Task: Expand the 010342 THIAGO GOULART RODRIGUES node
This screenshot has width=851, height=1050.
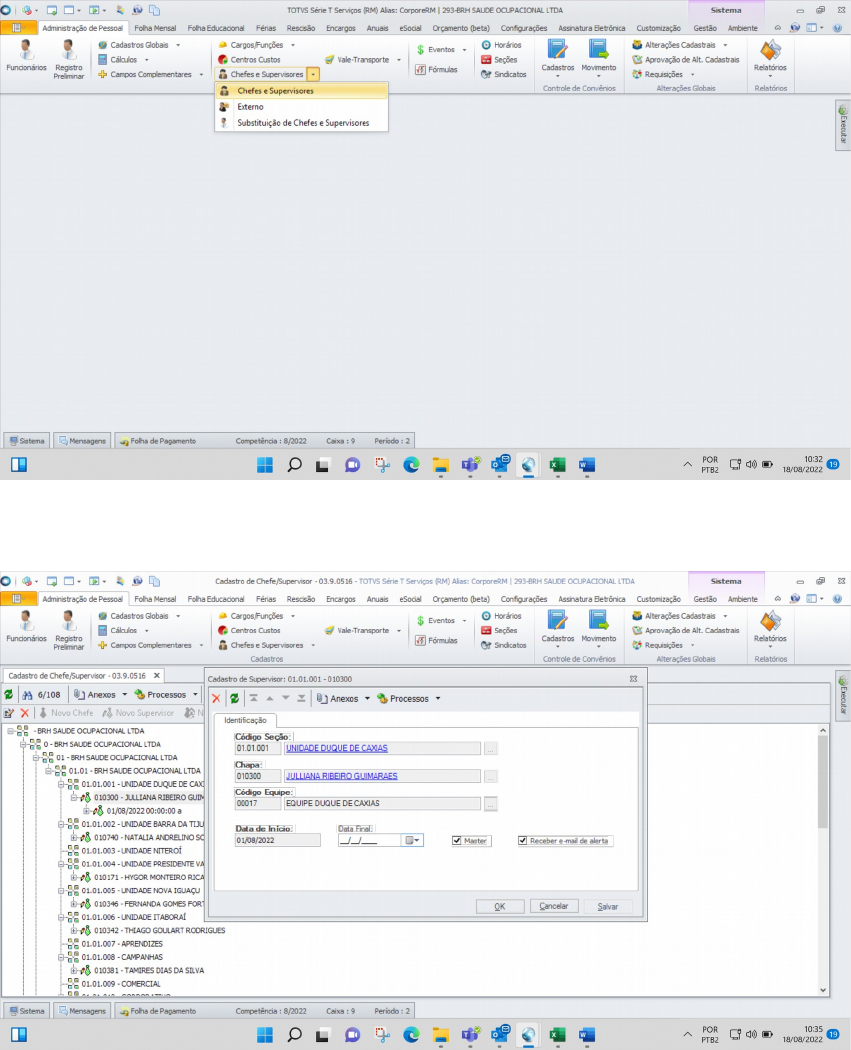Action: (x=74, y=930)
